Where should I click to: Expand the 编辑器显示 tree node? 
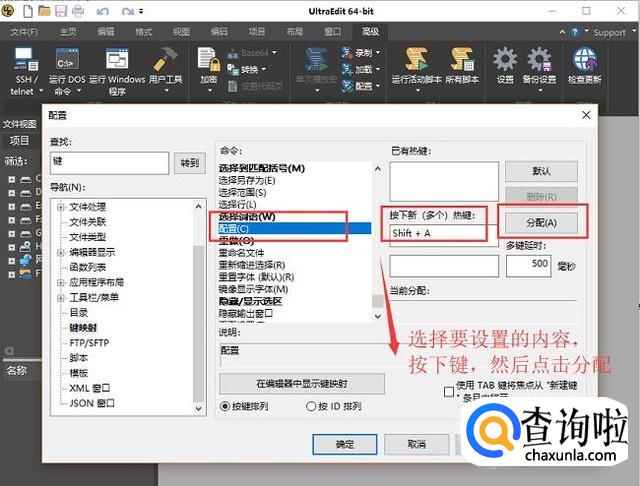coord(61,252)
